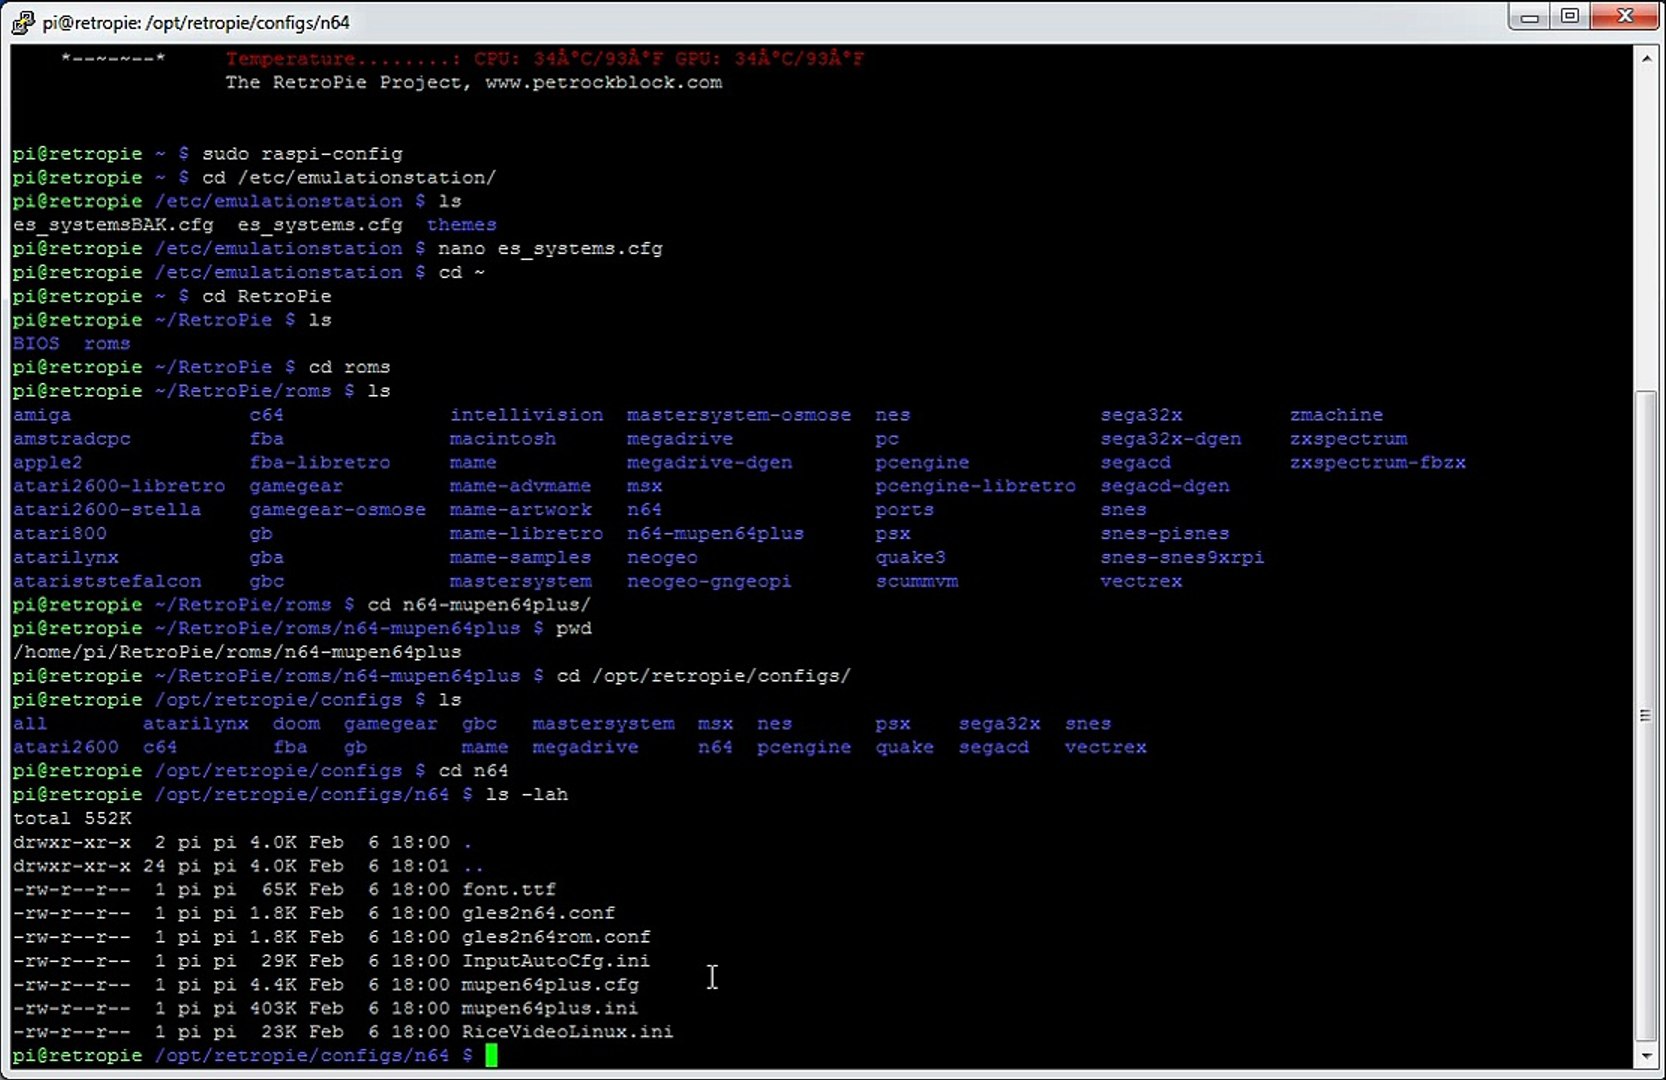Click the mupen64plus.cfg filename in the listing

550,984
